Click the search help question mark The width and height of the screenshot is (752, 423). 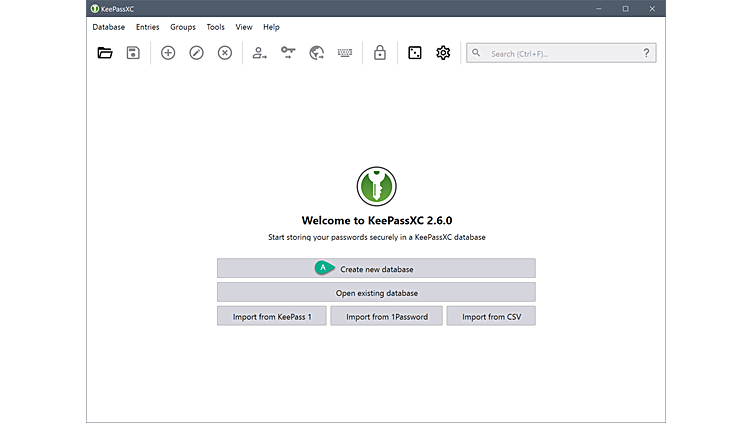646,53
